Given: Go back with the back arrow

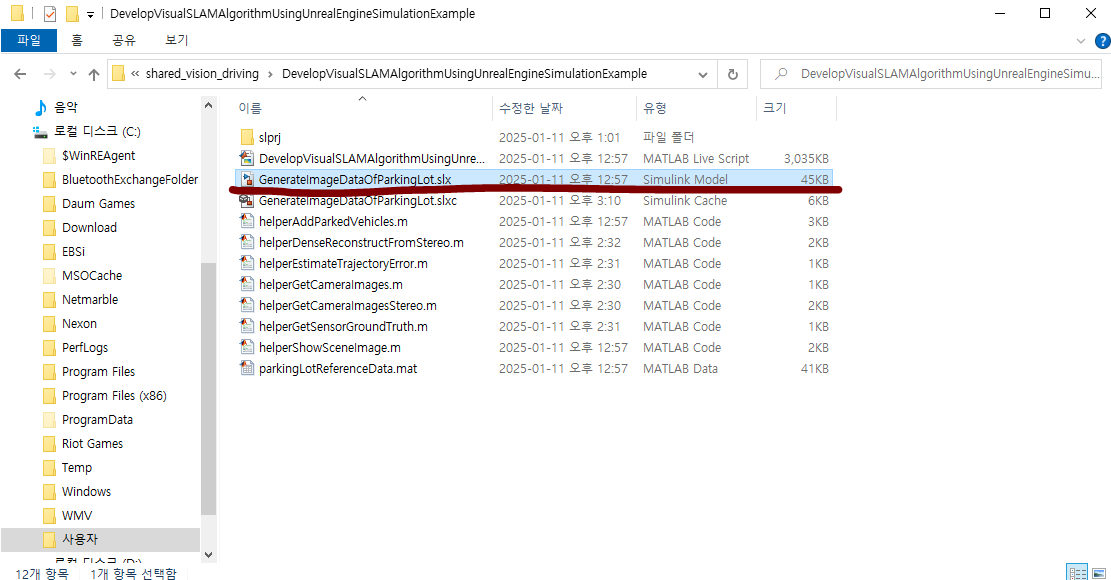Looking at the screenshot, I should pyautogui.click(x=21, y=74).
